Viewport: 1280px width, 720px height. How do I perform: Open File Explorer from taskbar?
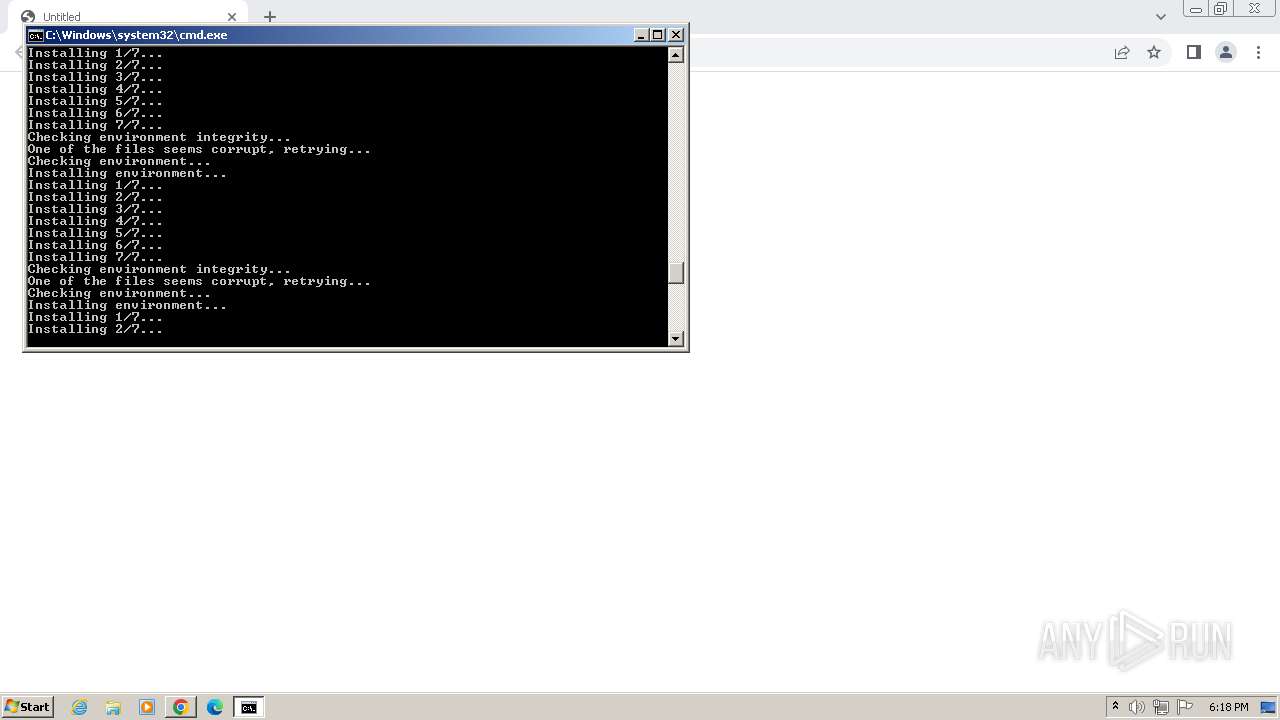point(113,707)
